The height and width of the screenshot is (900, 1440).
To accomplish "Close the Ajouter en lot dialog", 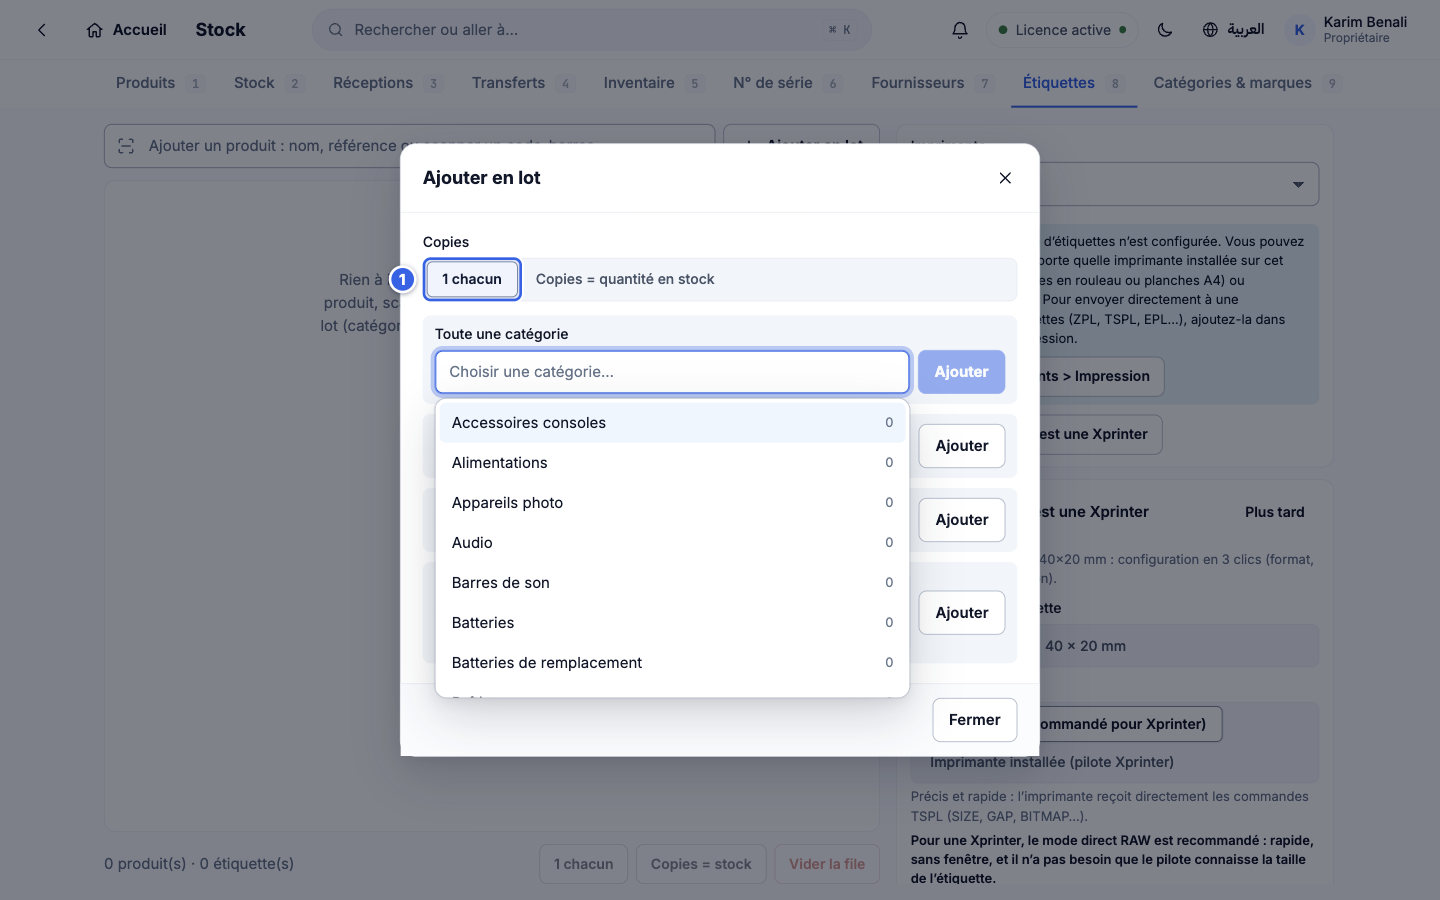I will coord(1005,178).
